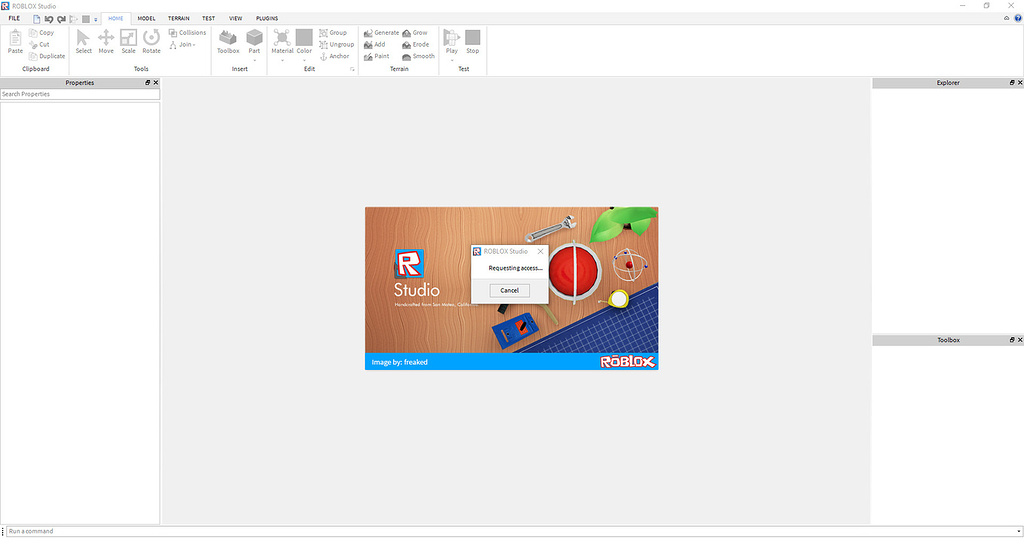Switch to the TERRAIN ribbon tab
Image resolution: width=1024 pixels, height=552 pixels.
tap(178, 18)
